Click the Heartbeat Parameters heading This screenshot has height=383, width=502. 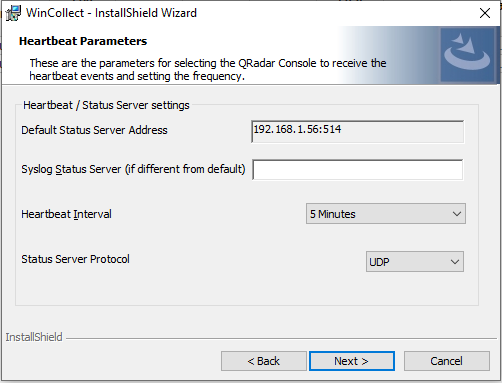point(83,41)
